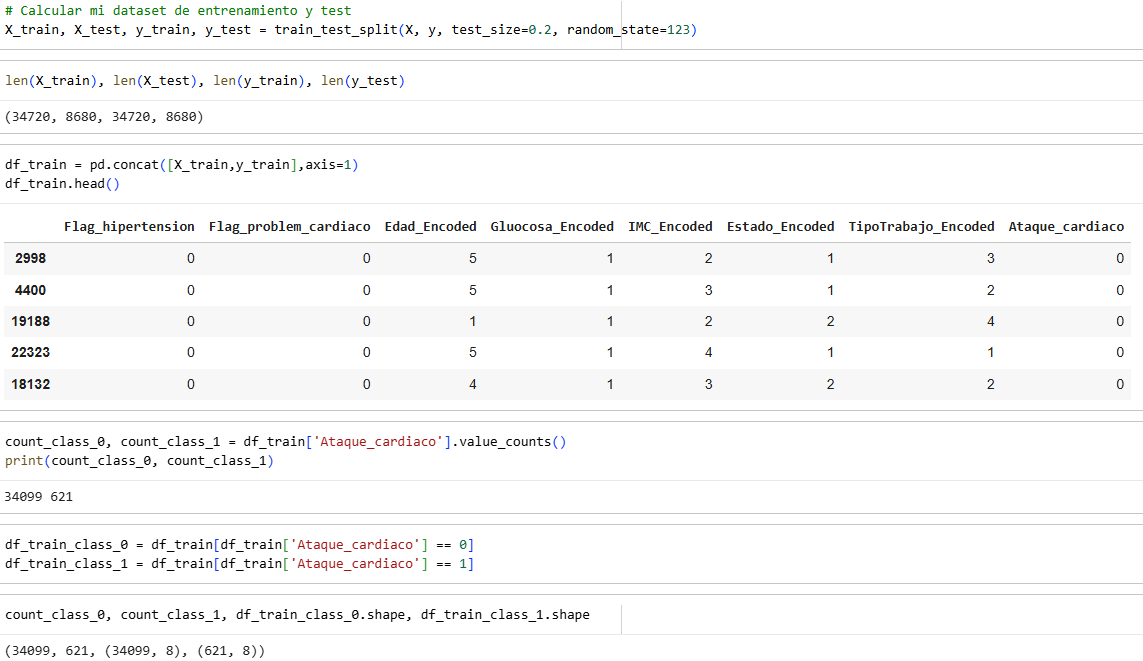1143x661 pixels.
Task: Select the Edad_Encoded column header
Action: tap(430, 227)
